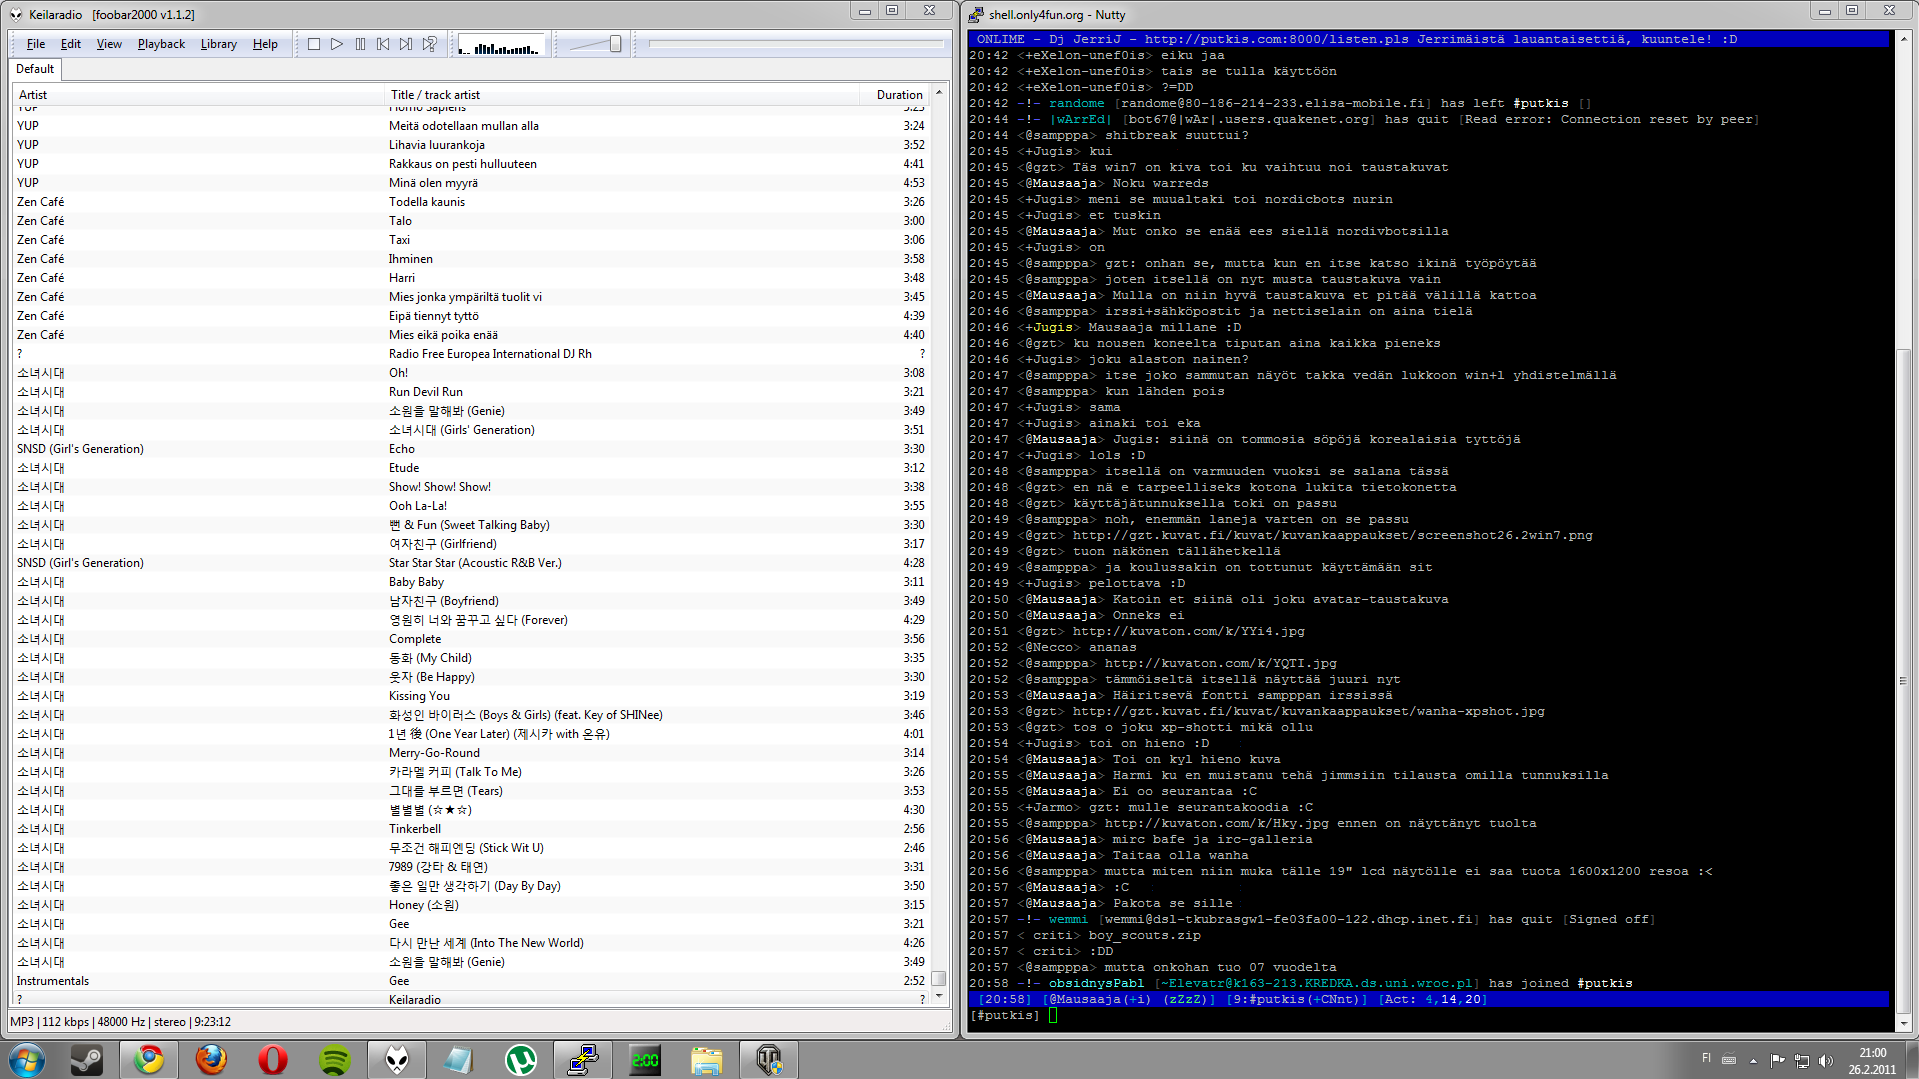1919x1079 pixels.
Task: Skip to the previous track
Action: 383,44
